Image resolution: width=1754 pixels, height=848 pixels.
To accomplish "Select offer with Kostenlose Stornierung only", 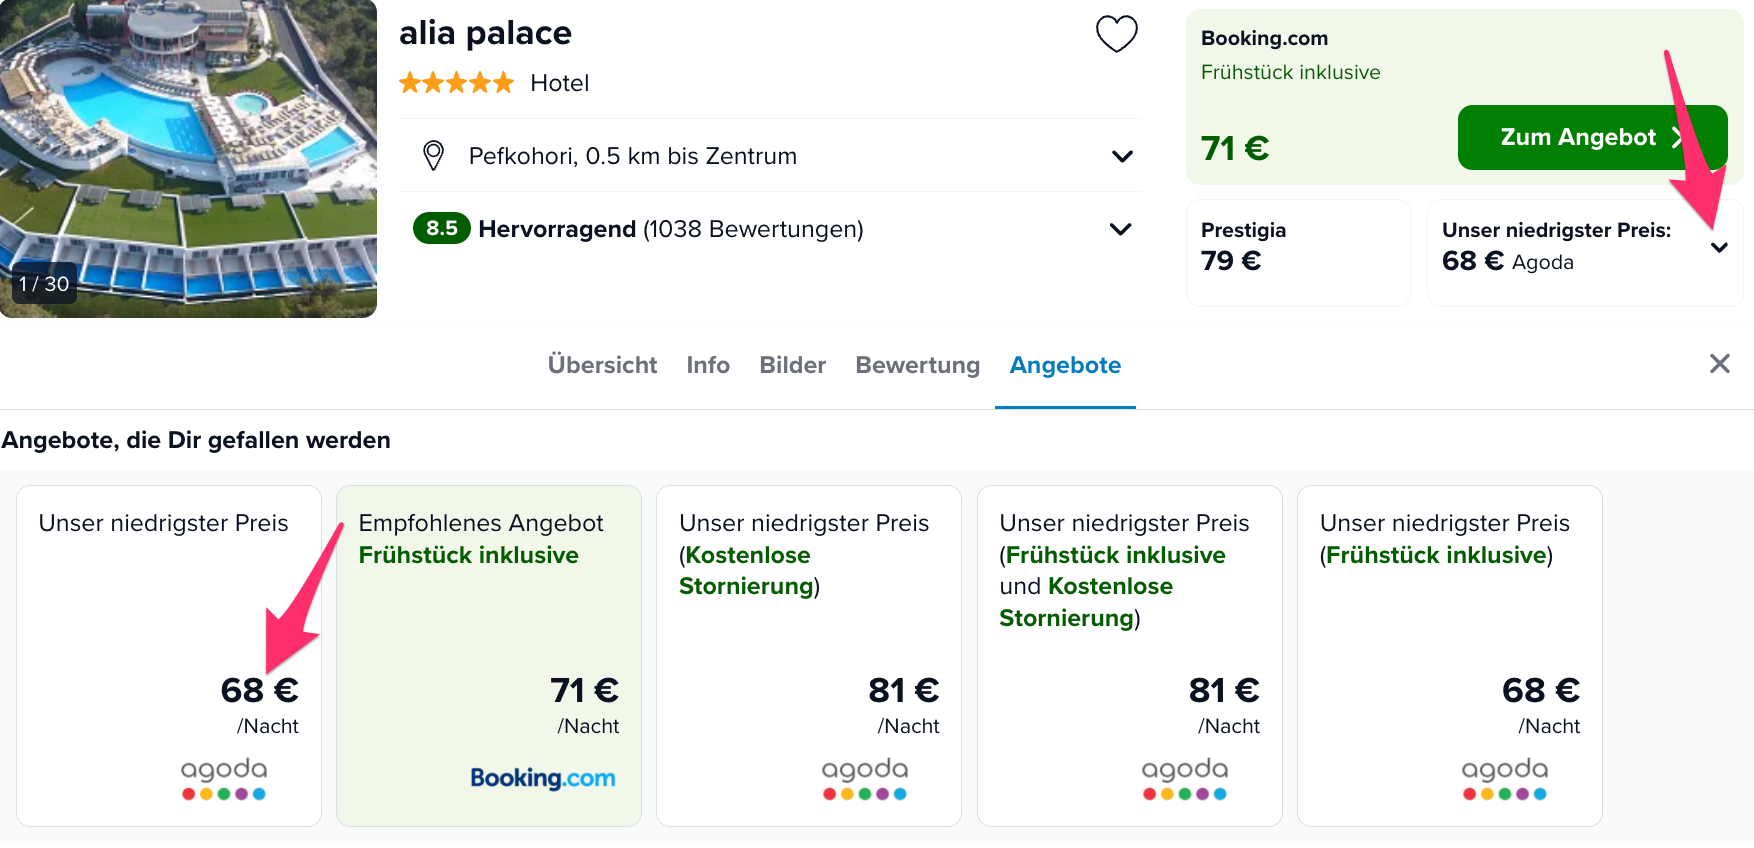I will click(x=809, y=656).
